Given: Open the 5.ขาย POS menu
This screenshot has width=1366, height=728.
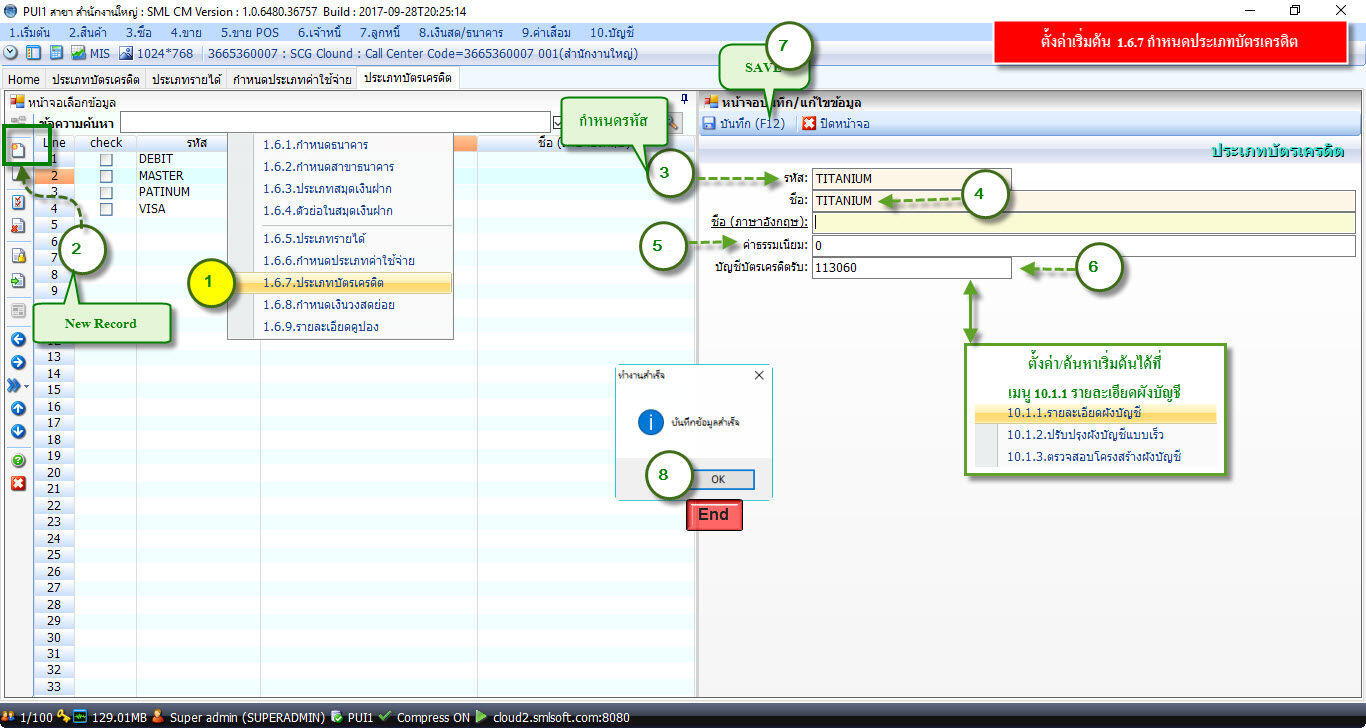Looking at the screenshot, I should click(x=249, y=33).
